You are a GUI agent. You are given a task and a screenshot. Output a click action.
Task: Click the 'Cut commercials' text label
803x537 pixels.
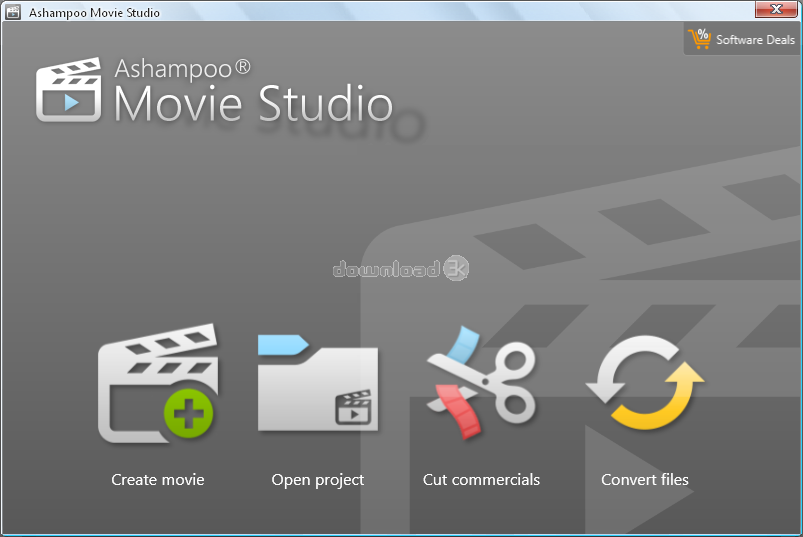481,480
